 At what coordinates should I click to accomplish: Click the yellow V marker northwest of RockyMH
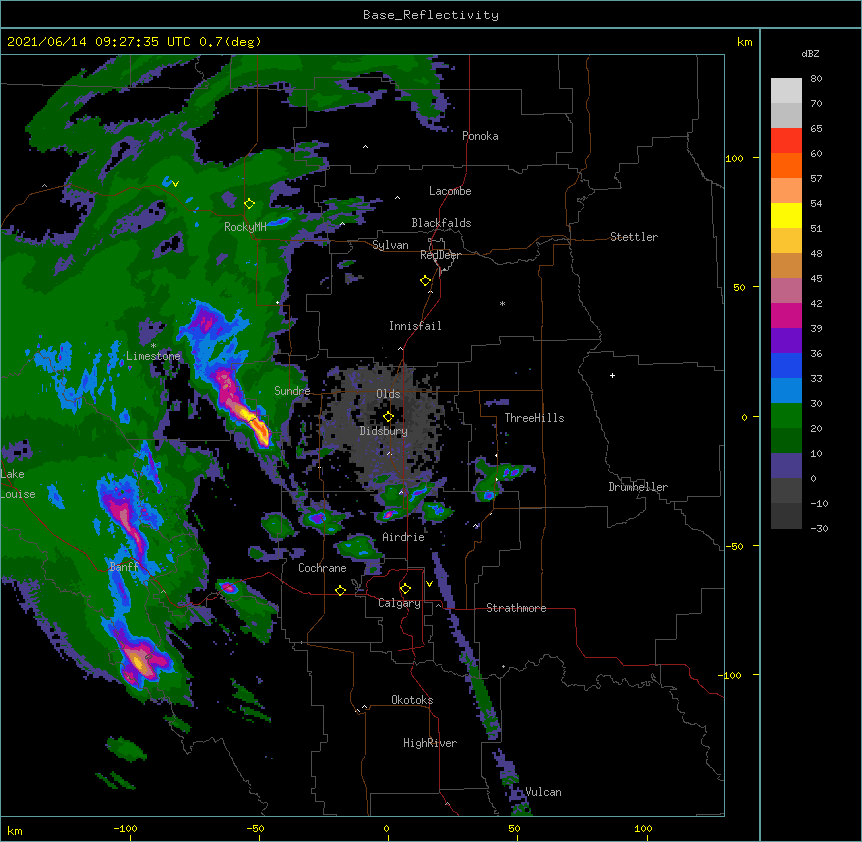(x=175, y=184)
